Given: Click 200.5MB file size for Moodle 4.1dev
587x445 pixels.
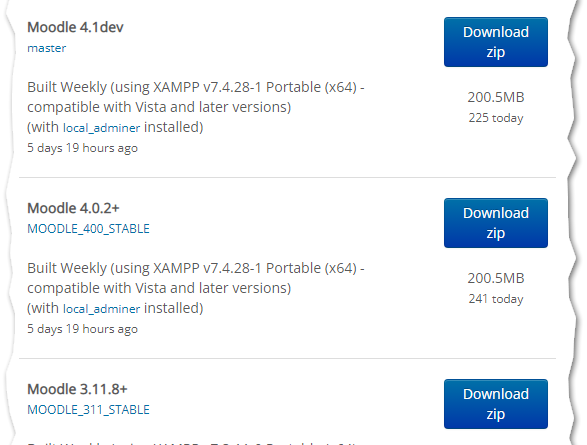Looking at the screenshot, I should click(496, 97).
